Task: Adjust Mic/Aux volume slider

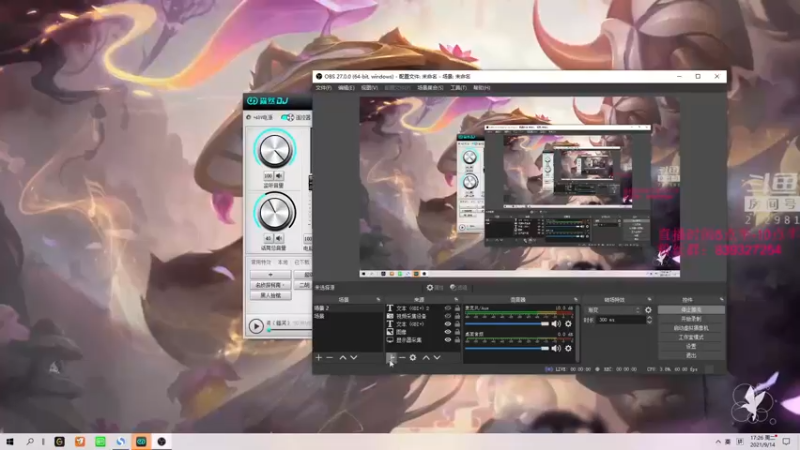Action: 507,324
